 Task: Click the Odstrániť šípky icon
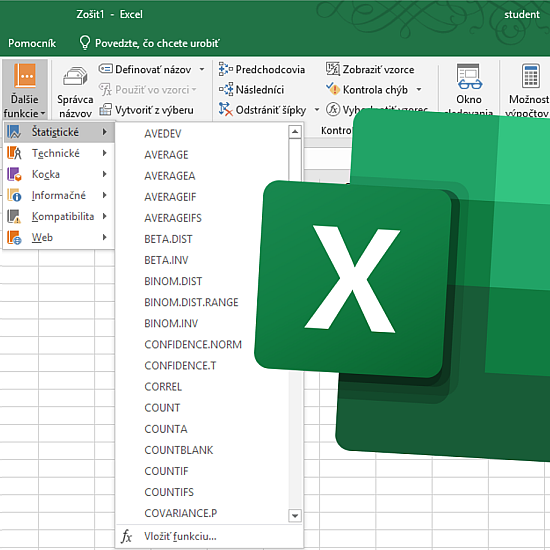[x=226, y=109]
